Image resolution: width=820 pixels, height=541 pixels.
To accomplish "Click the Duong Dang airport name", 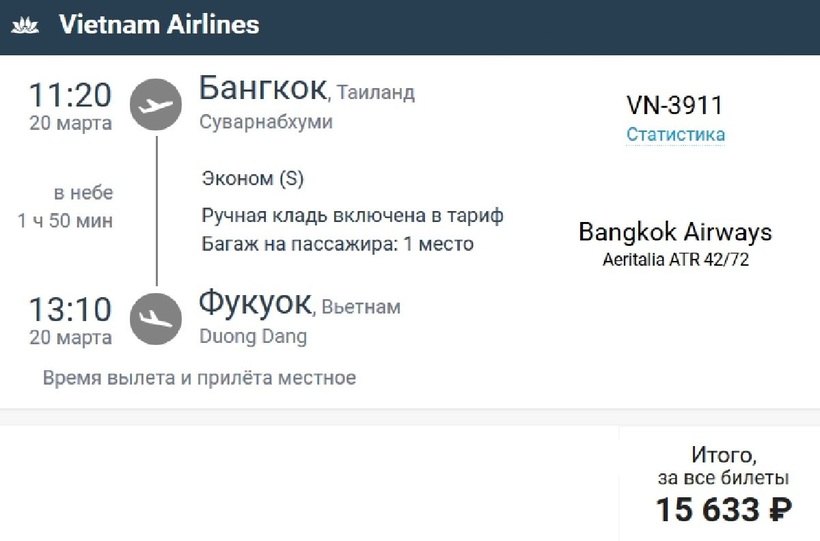I will click(x=253, y=337).
